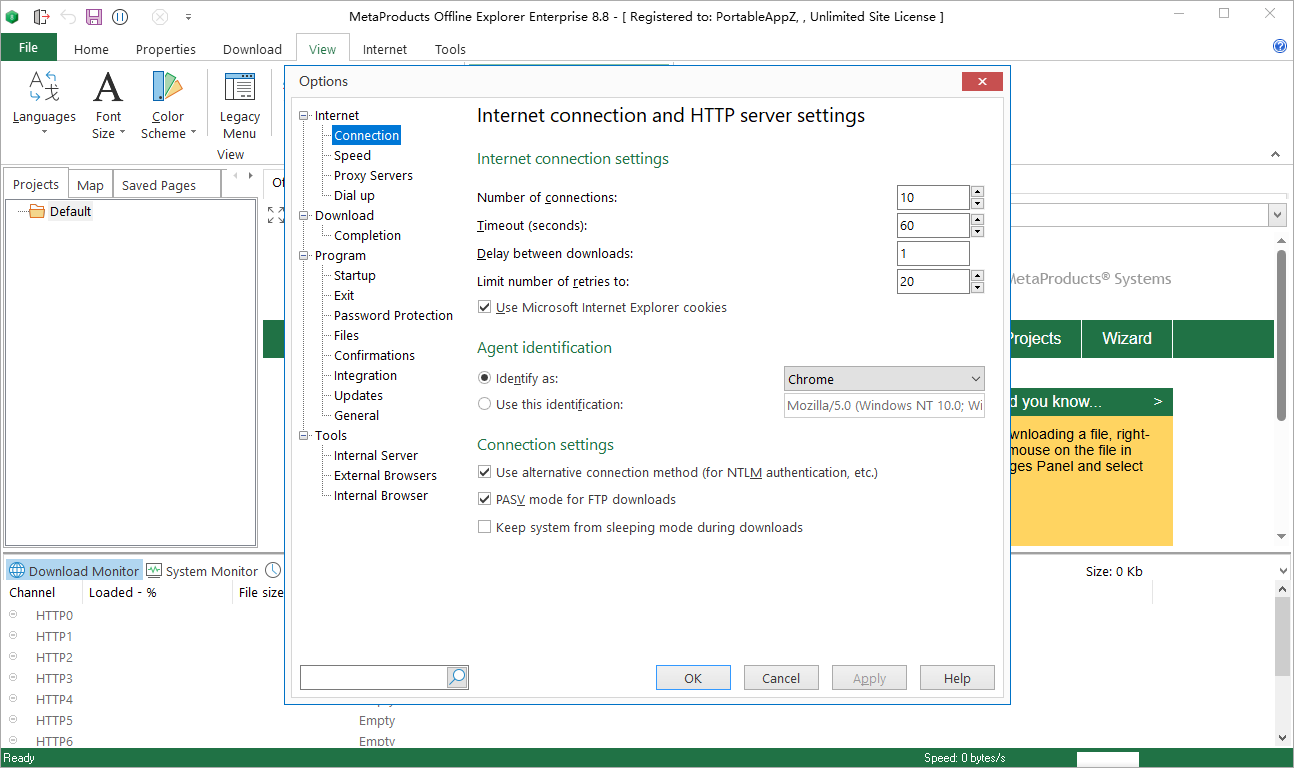The height and width of the screenshot is (768, 1294).
Task: Click the Languages icon in ribbon
Action: 44,89
